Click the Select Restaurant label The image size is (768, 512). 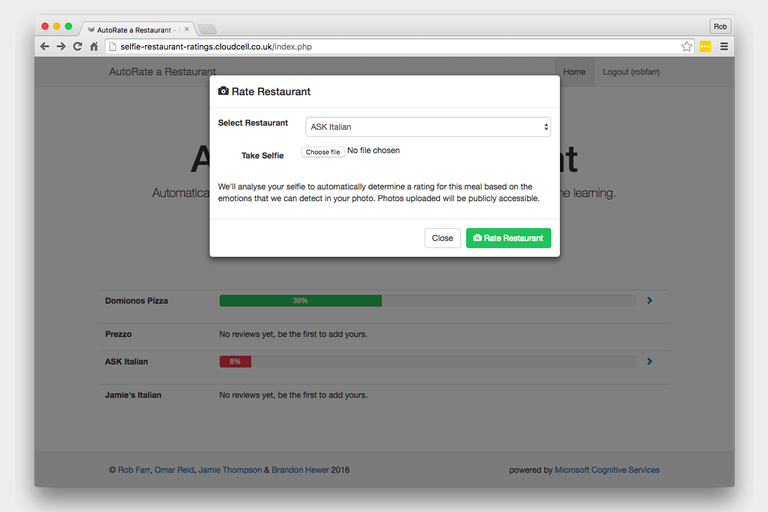point(253,123)
